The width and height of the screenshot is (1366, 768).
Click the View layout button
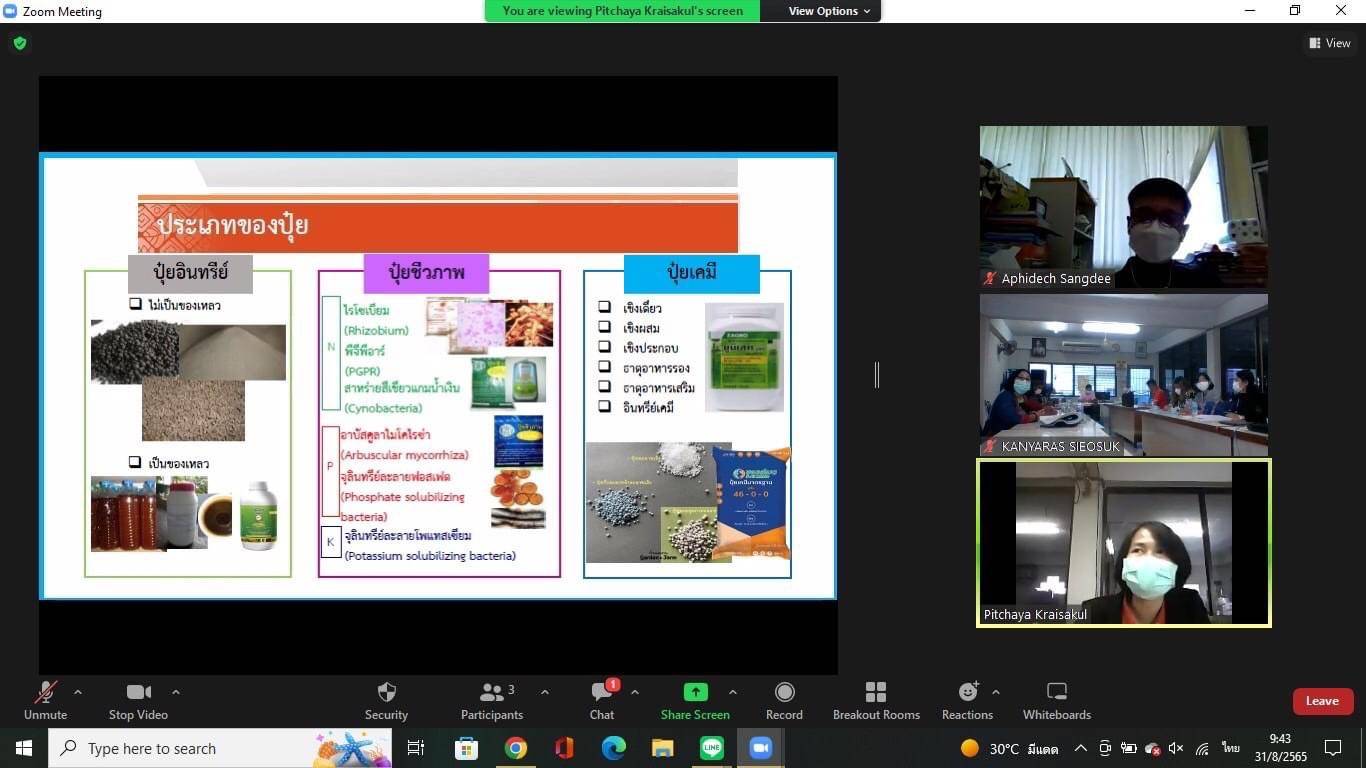[1330, 43]
